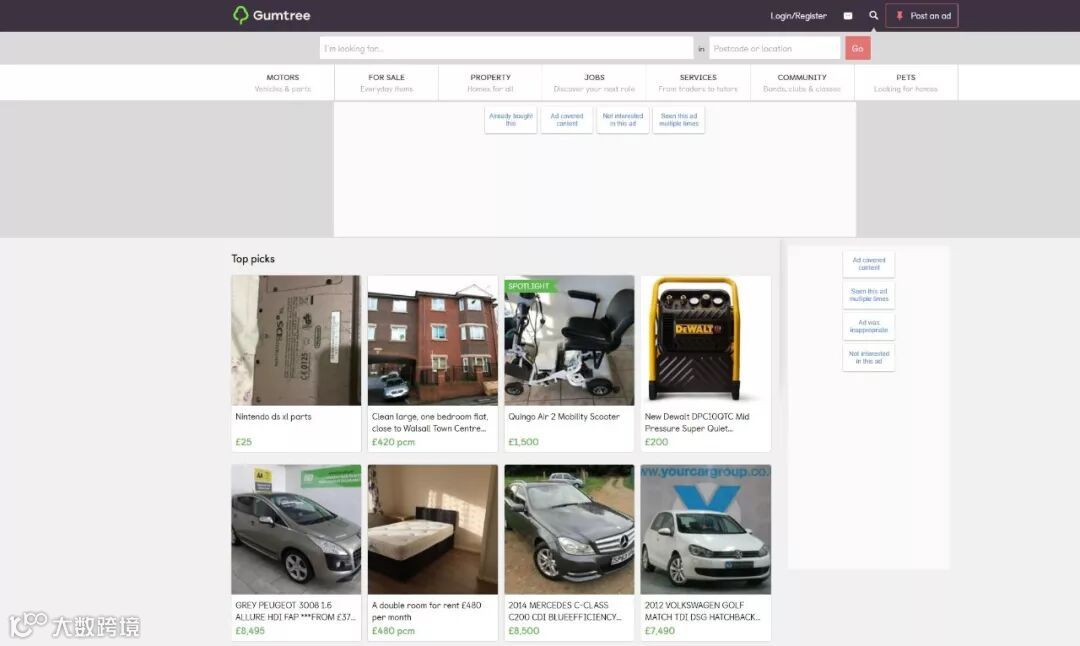Click the pin icon on Post an ad
This screenshot has width=1080, height=646.
pos(900,16)
